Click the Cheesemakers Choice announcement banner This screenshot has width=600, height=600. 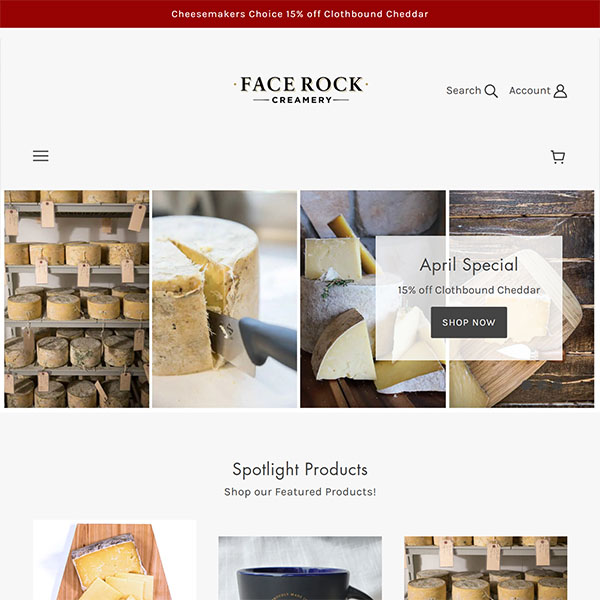300,14
